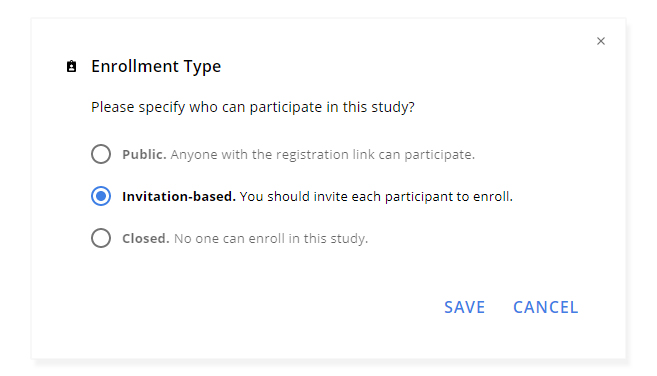Click "You should invite each participant" description
Screen dimensions: 657x376
click(x=347, y=197)
